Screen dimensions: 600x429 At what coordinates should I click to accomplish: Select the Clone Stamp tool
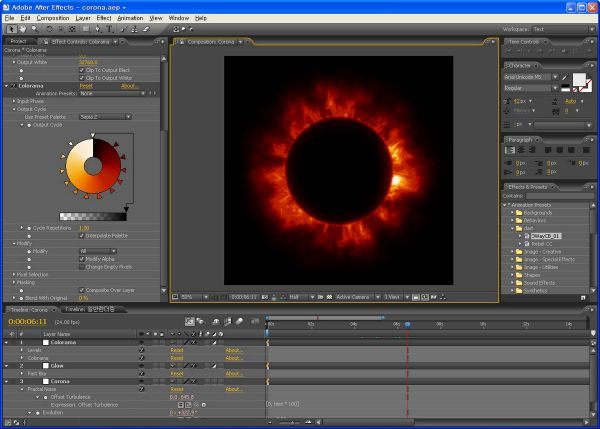134,29
